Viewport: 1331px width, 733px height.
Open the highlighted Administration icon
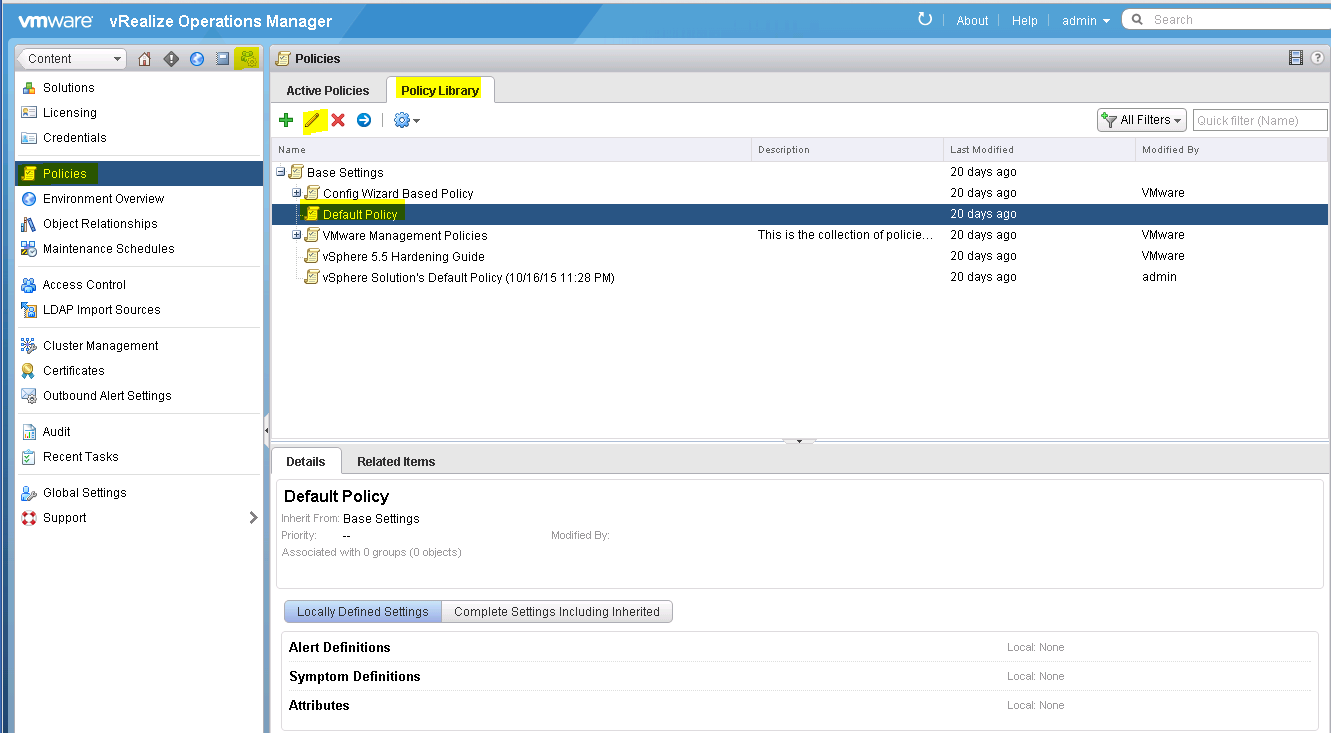pos(247,59)
